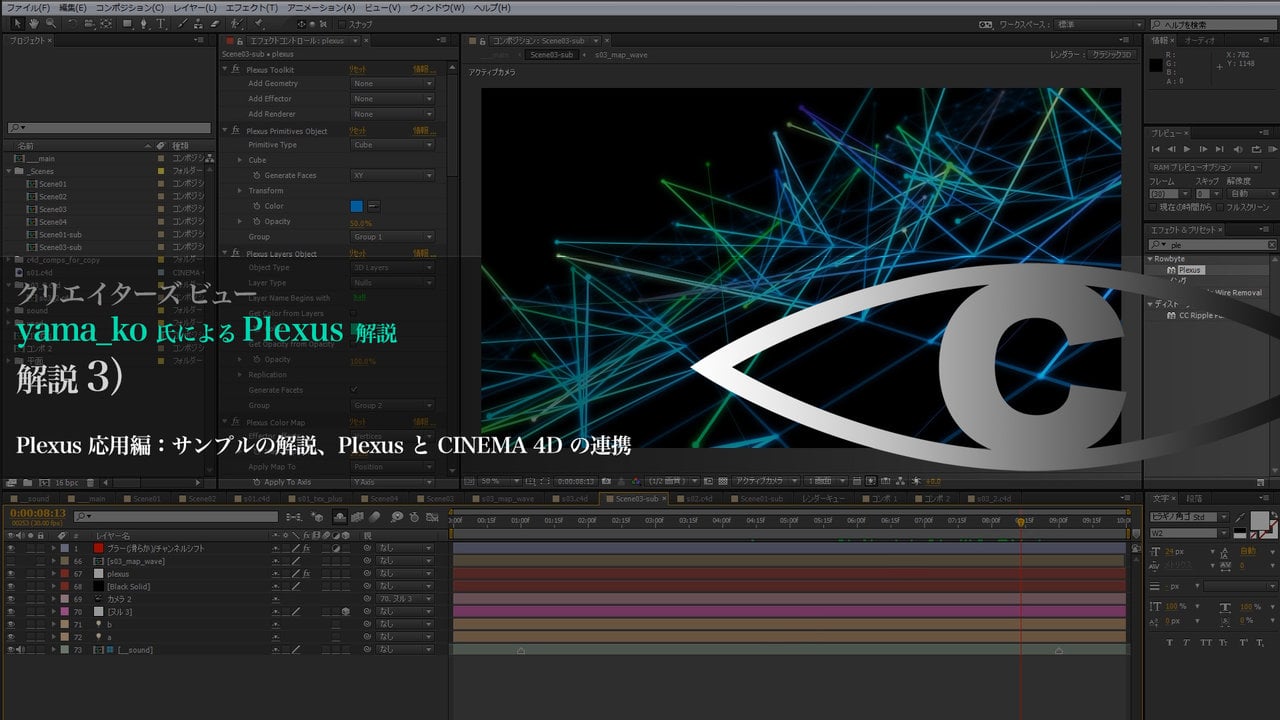Toggle visibility of the [__sound] layer
This screenshot has width=1280, height=720.
pos(10,649)
